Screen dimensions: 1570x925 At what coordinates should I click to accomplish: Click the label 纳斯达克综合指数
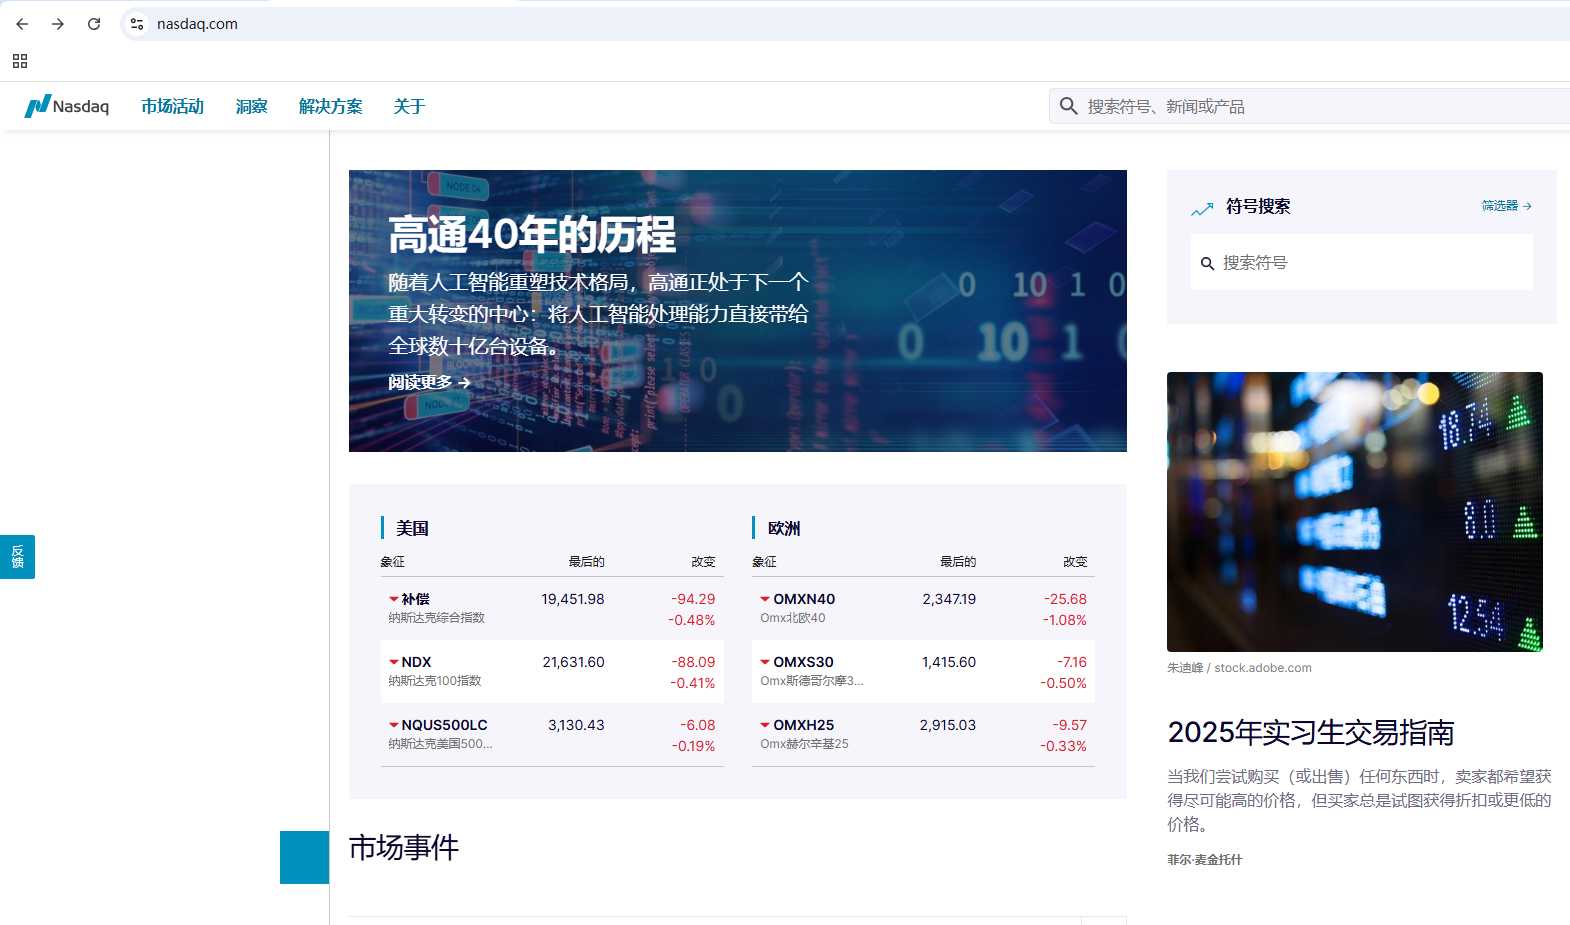pyautogui.click(x=436, y=618)
